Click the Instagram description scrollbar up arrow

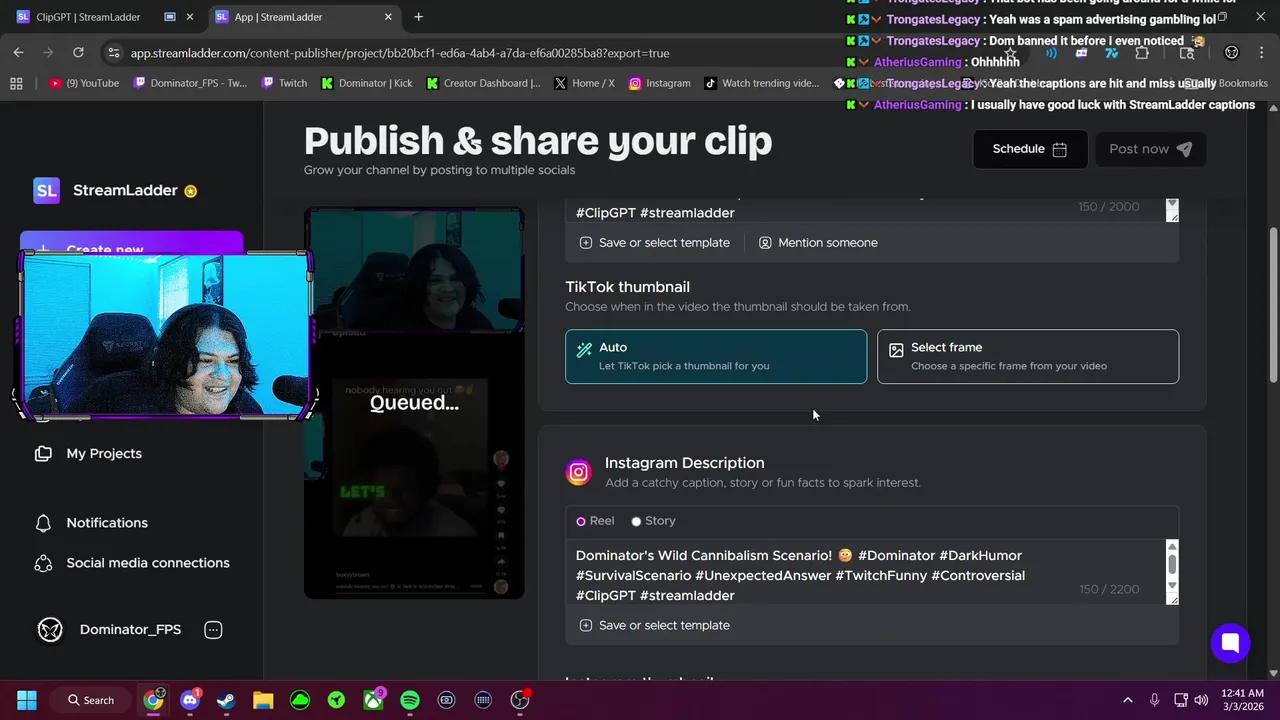tap(1172, 546)
